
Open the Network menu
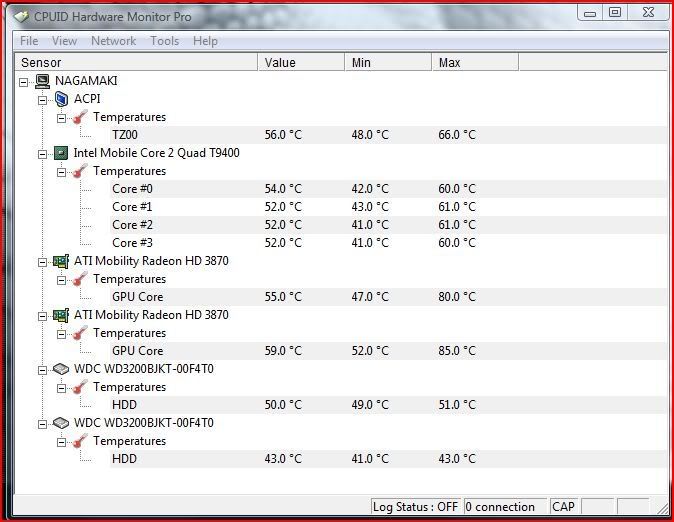pos(113,41)
